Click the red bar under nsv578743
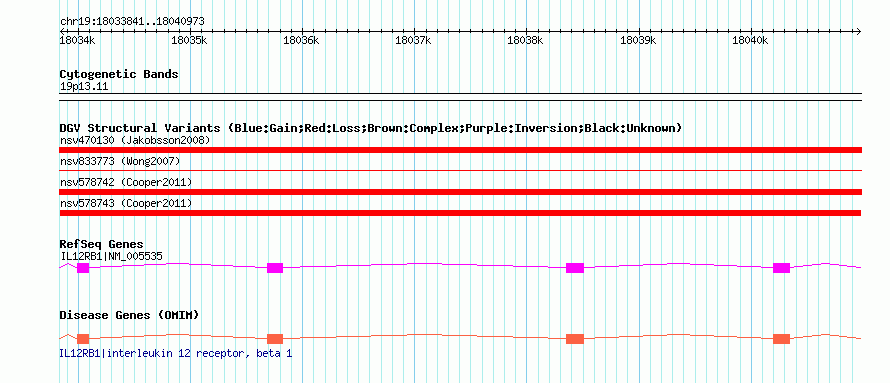Viewport: 890px width, 383px height. tap(460, 213)
